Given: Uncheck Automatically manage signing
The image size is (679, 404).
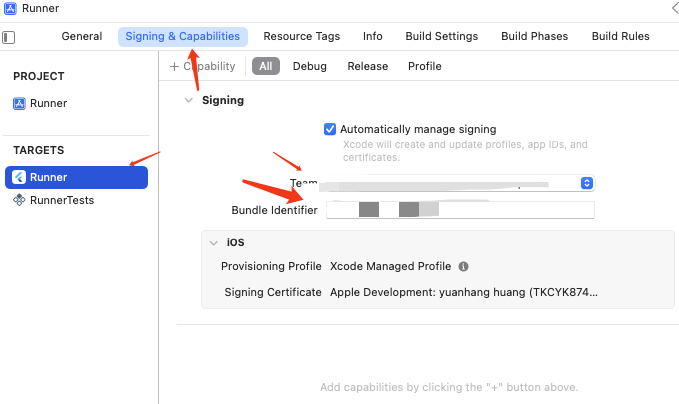Looking at the screenshot, I should point(330,129).
